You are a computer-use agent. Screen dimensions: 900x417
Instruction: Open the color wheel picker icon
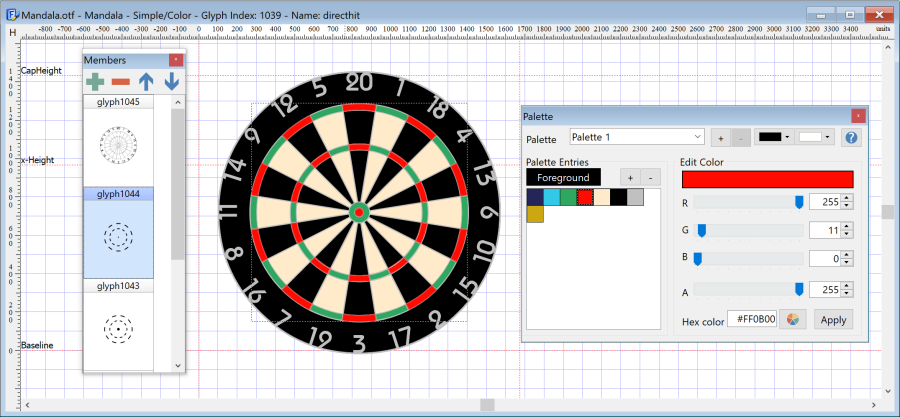pos(793,319)
